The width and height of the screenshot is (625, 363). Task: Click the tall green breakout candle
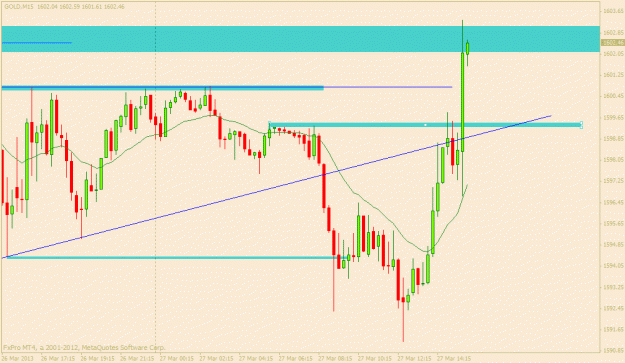coord(463,102)
